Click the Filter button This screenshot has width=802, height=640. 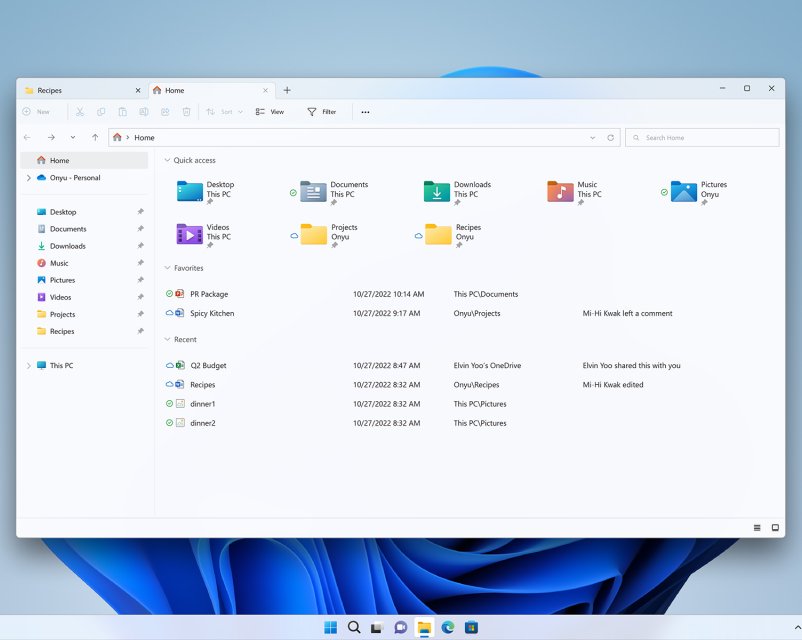tap(322, 112)
